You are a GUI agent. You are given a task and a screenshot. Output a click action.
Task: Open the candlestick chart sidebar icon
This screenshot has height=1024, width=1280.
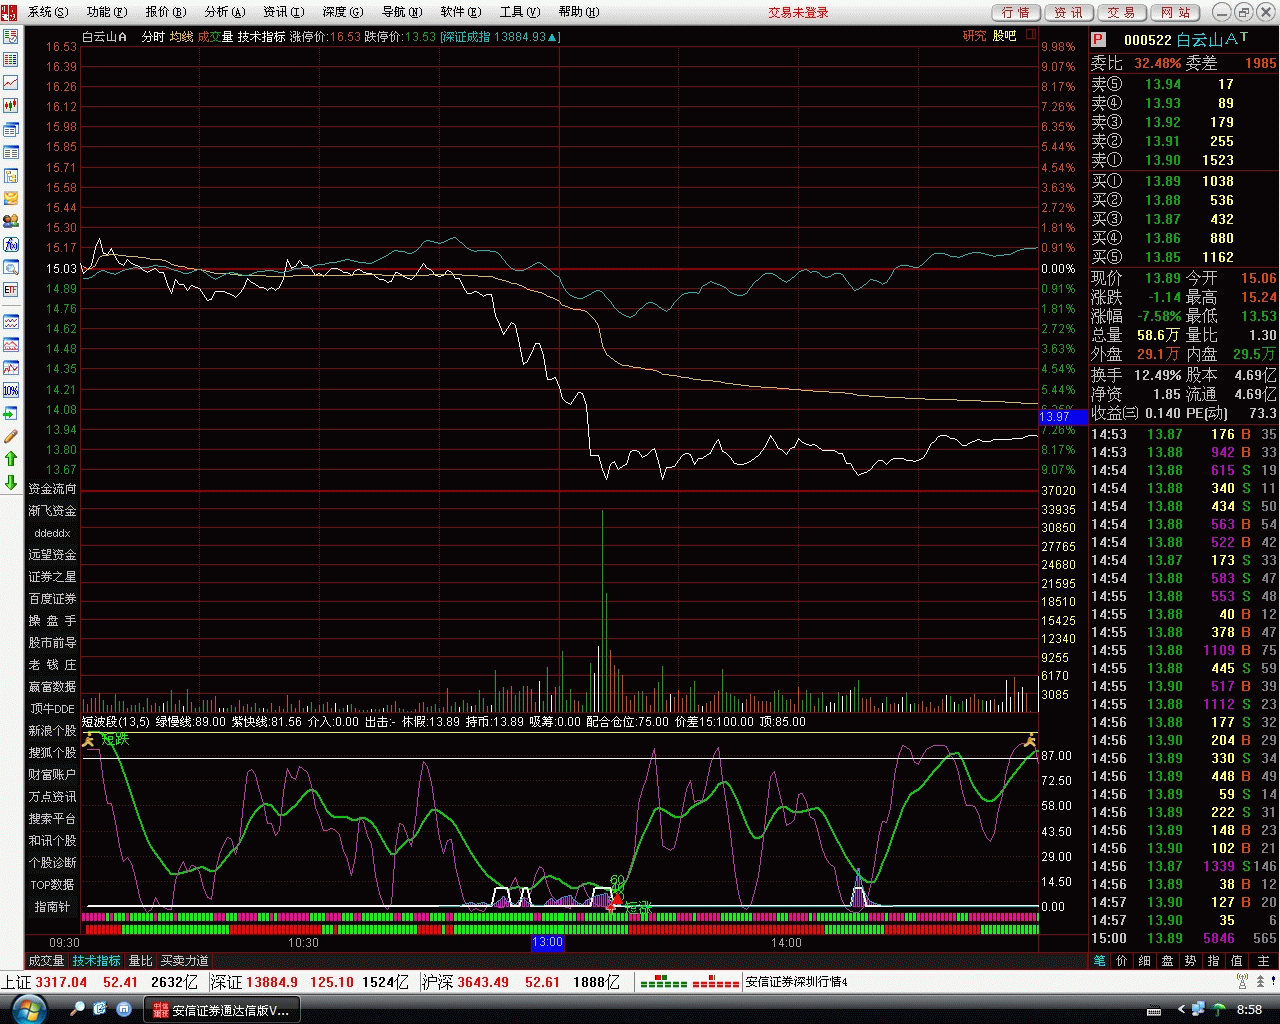tap(11, 106)
